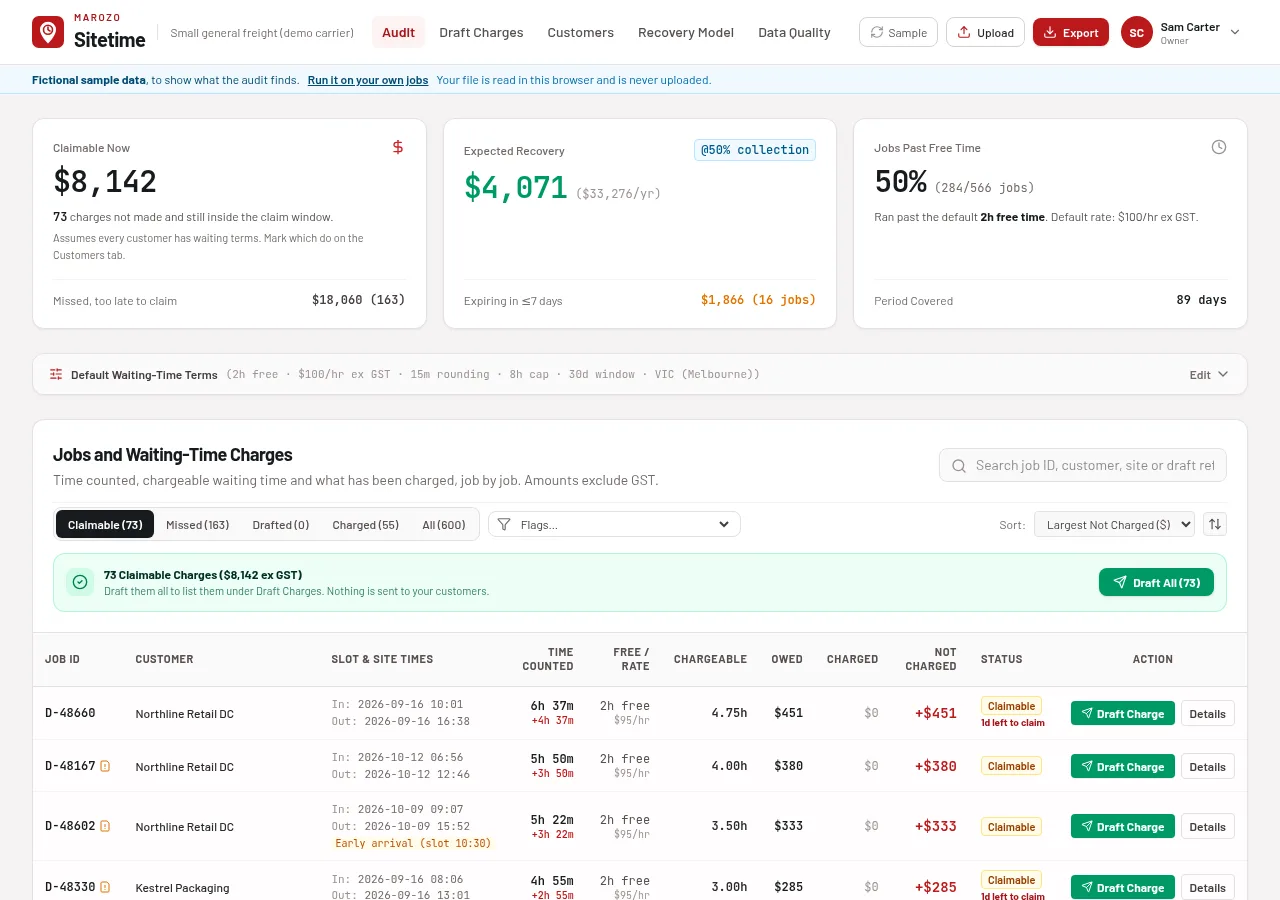
Task: Click the dollar sign icon in Claimable Now card
Action: point(398,147)
